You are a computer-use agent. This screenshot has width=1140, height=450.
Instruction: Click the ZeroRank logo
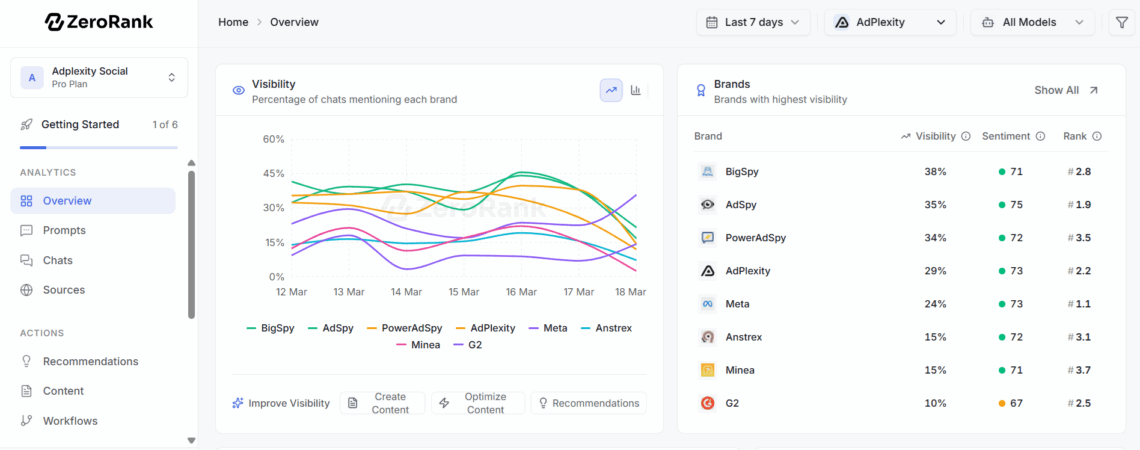point(97,22)
